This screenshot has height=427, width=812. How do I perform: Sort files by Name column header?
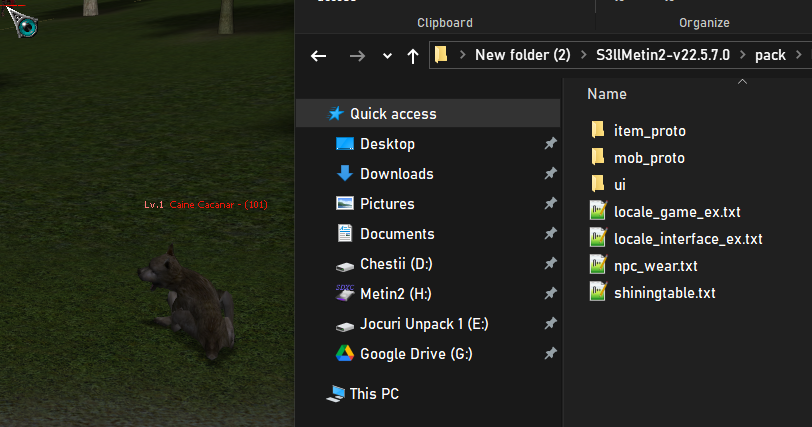[x=606, y=94]
